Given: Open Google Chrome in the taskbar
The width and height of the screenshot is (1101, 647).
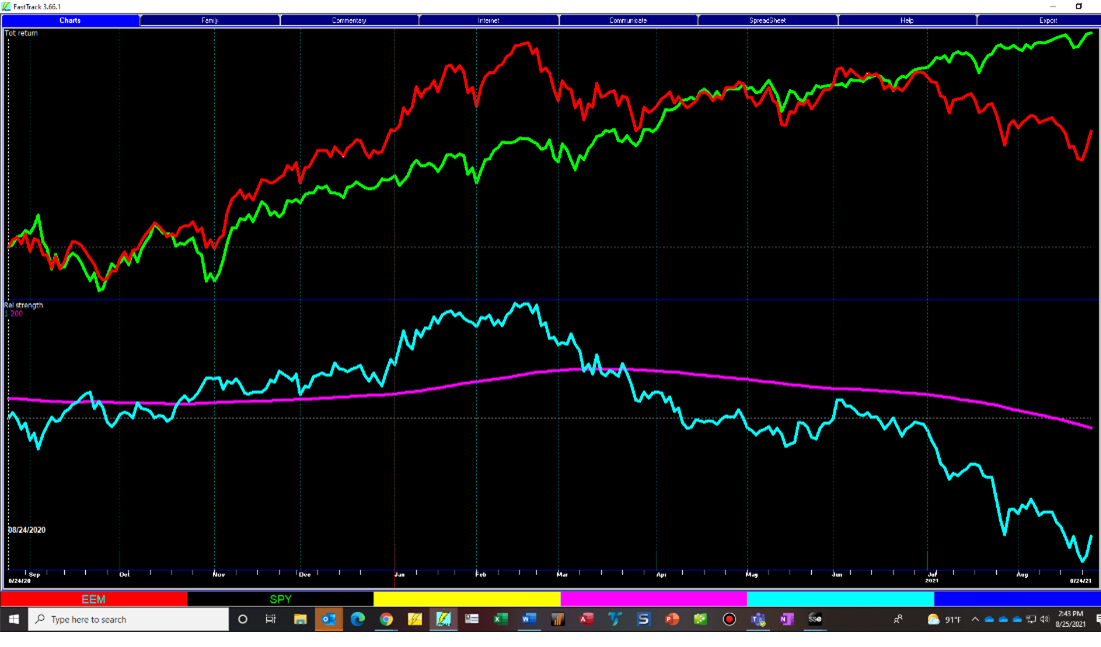Looking at the screenshot, I should point(386,620).
